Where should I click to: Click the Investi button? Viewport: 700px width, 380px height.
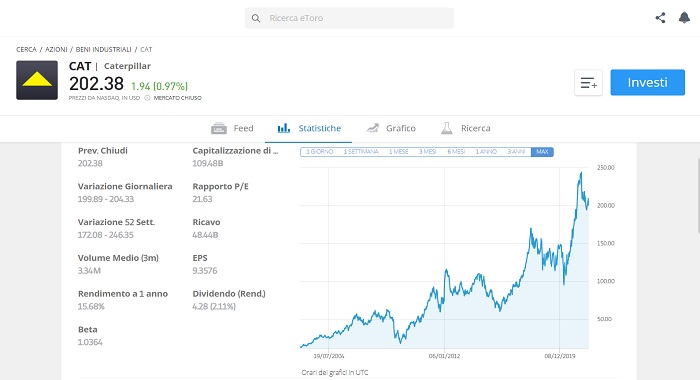647,83
